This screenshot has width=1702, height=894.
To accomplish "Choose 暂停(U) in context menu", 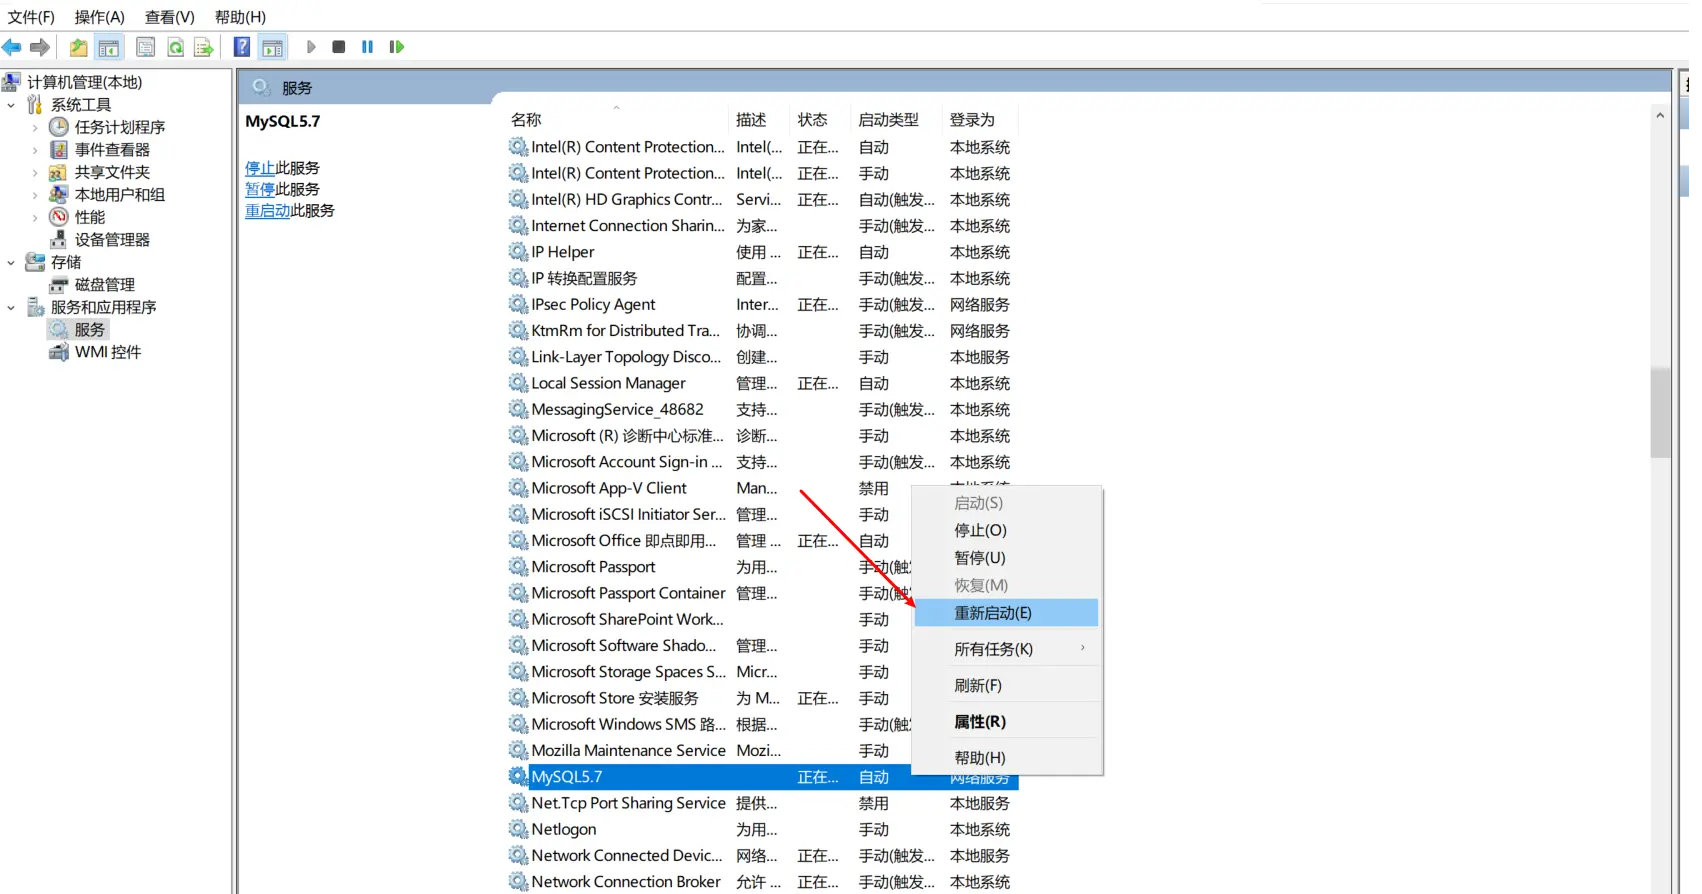I will 1006,558.
